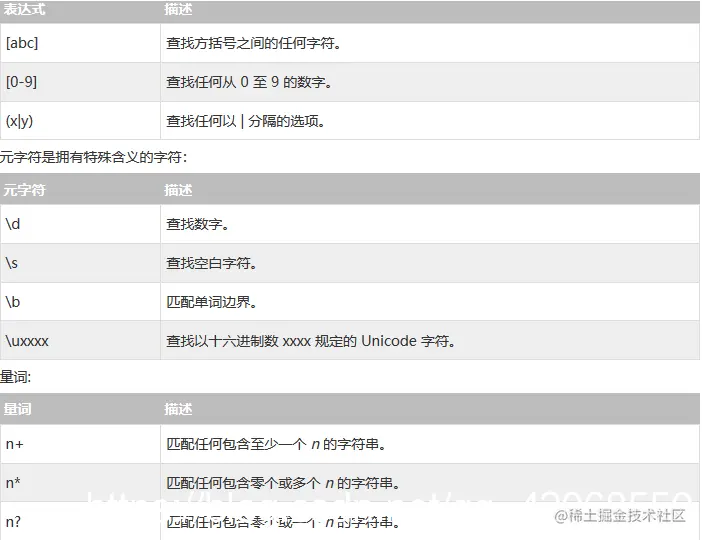The image size is (702, 540).
Task: Select description '查找任何以 | 分隔的选项。'
Action: click(x=245, y=121)
